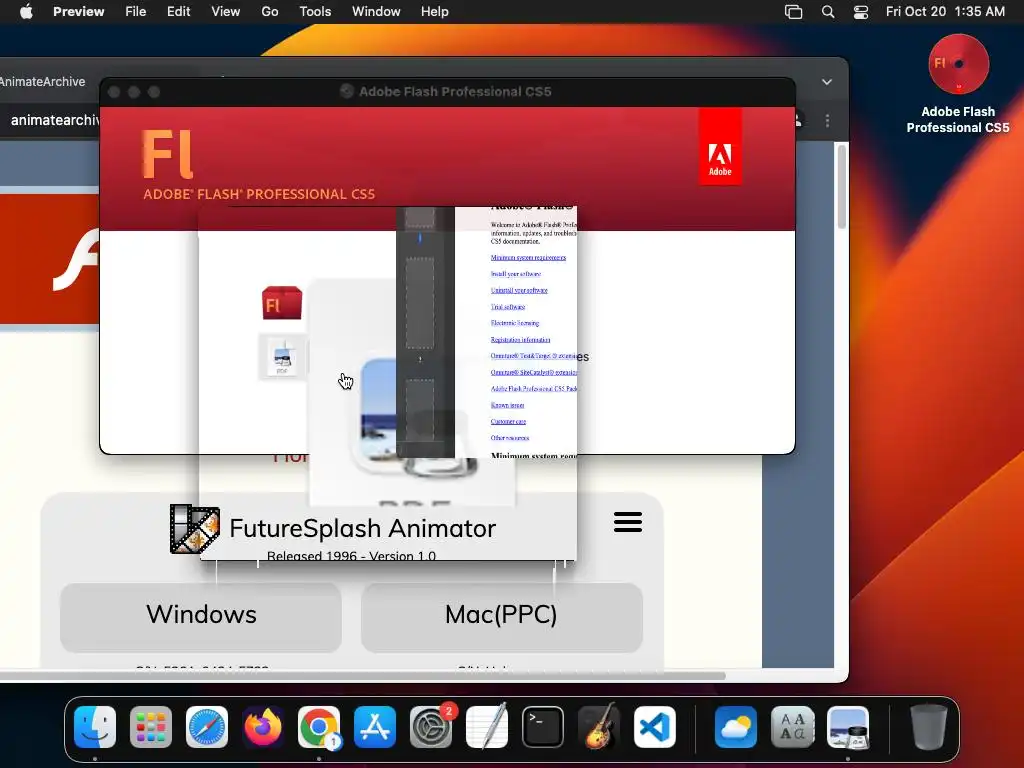The height and width of the screenshot is (768, 1024).
Task: Open Font Book from the Dock
Action: [792, 727]
